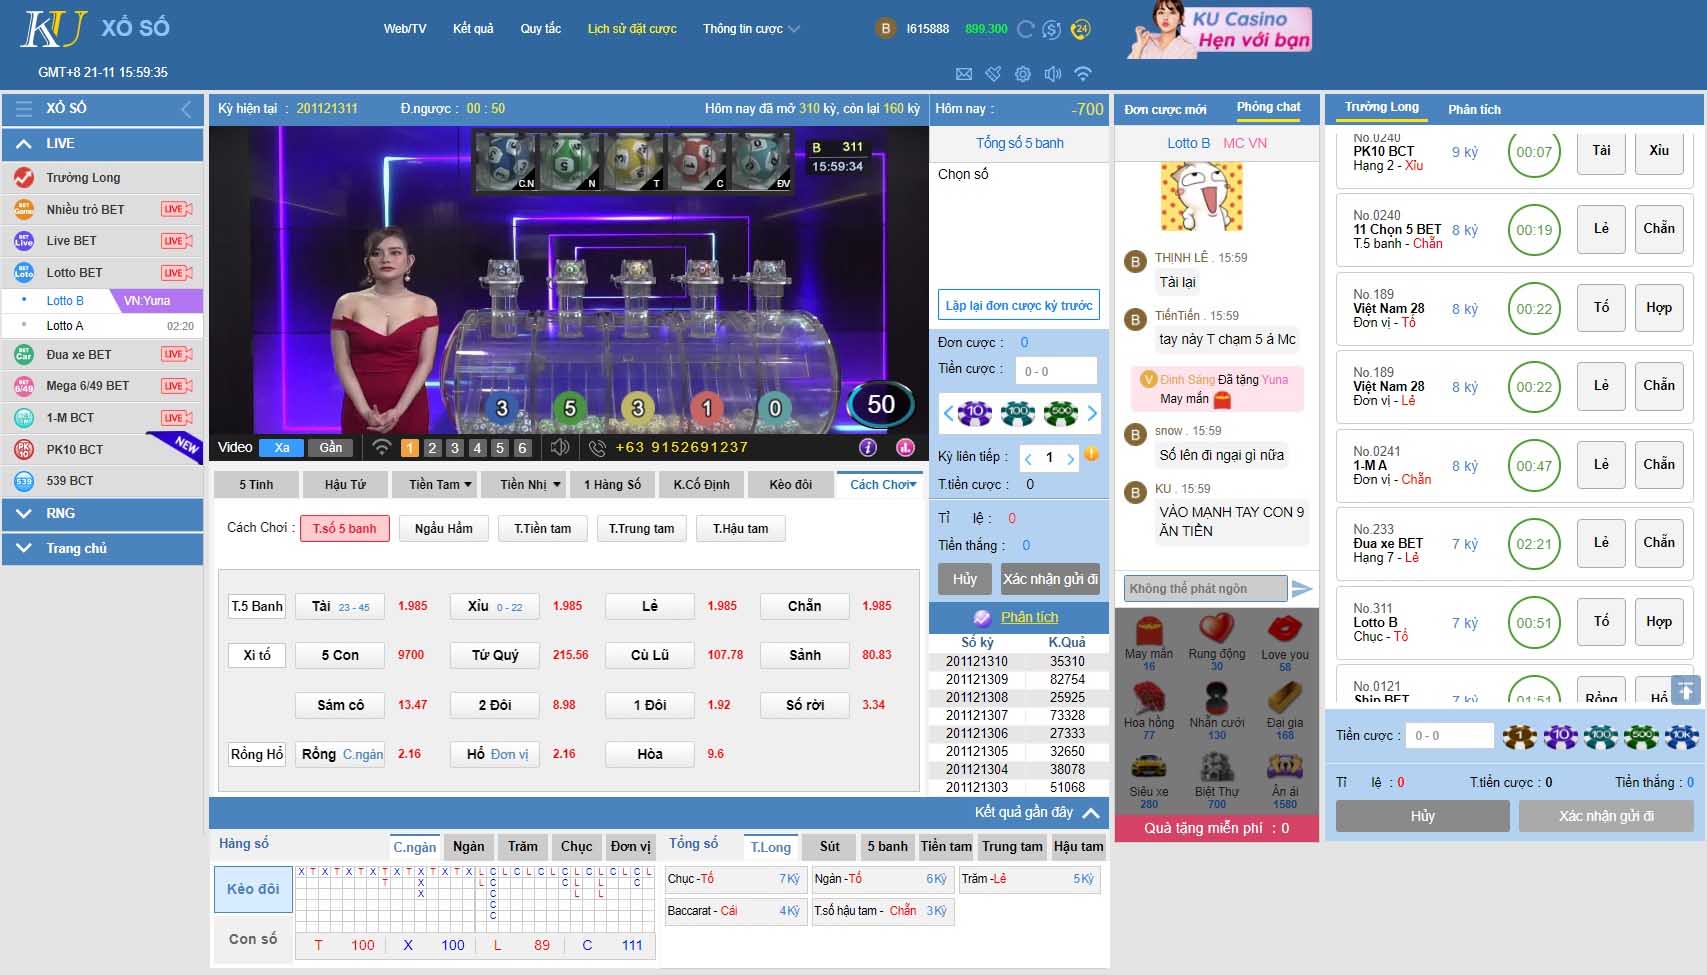The height and width of the screenshot is (975, 1707).
Task: Mute the live video speaker
Action: (x=560, y=447)
